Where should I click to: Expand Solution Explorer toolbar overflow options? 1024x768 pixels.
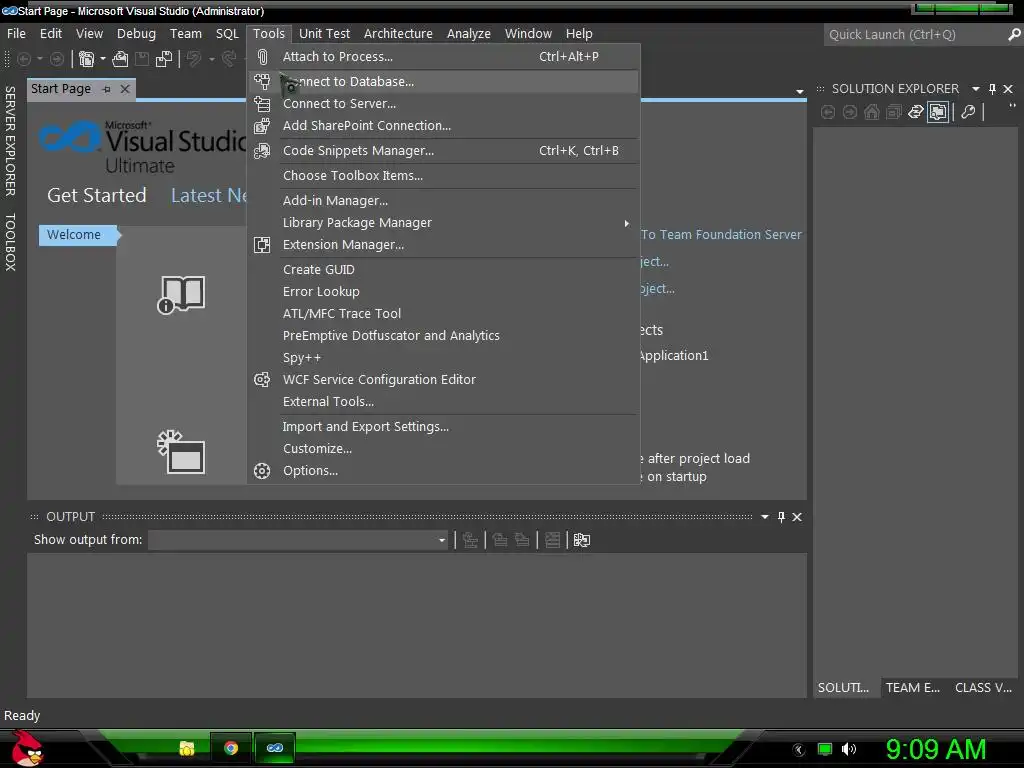1012,106
